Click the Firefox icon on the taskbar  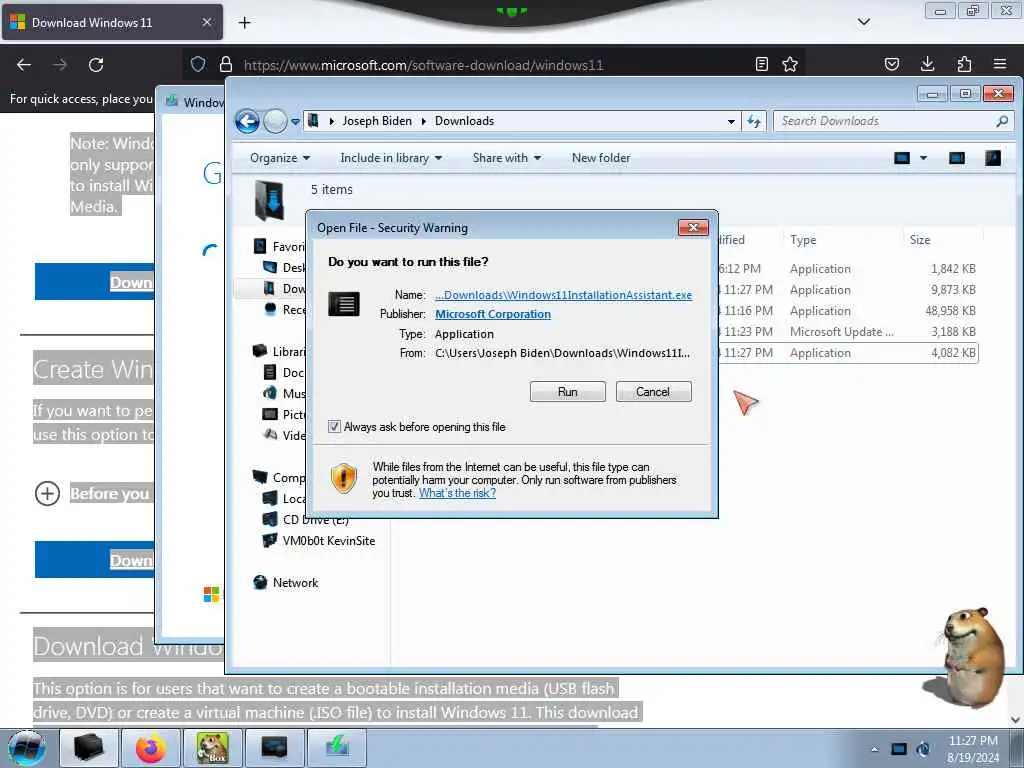[150, 748]
